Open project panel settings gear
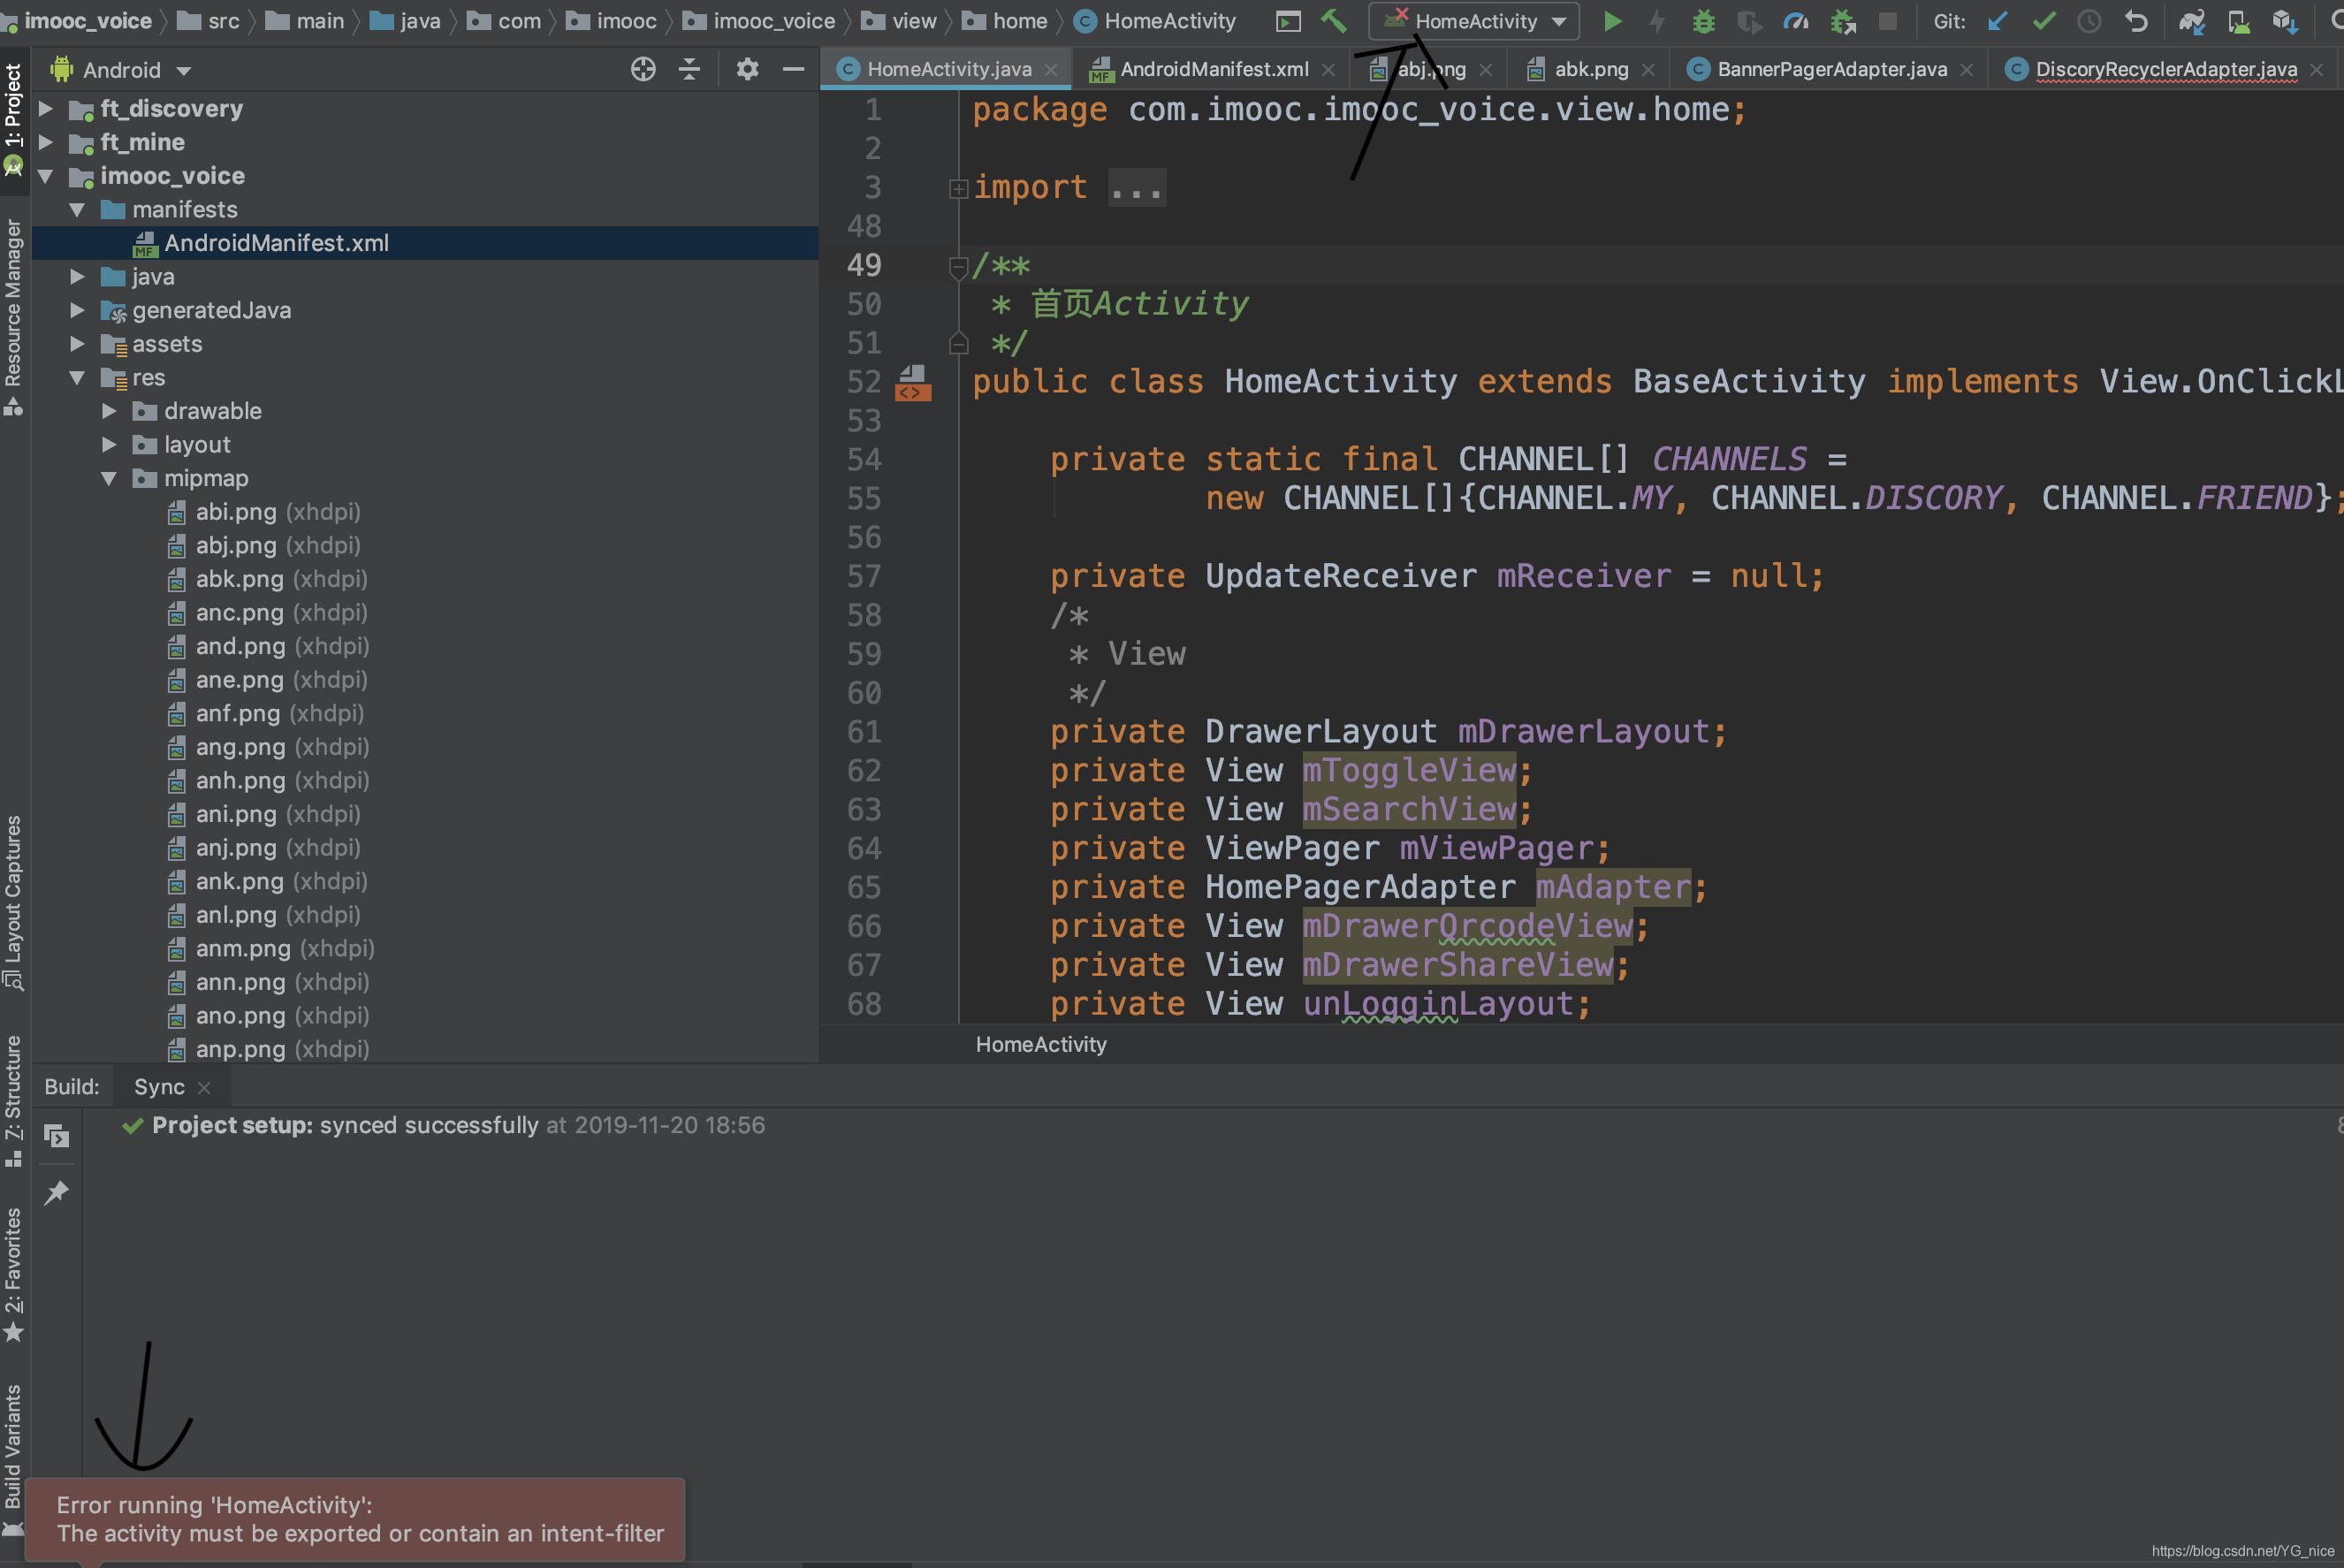Screen dimensions: 2344x1568 click(747, 69)
